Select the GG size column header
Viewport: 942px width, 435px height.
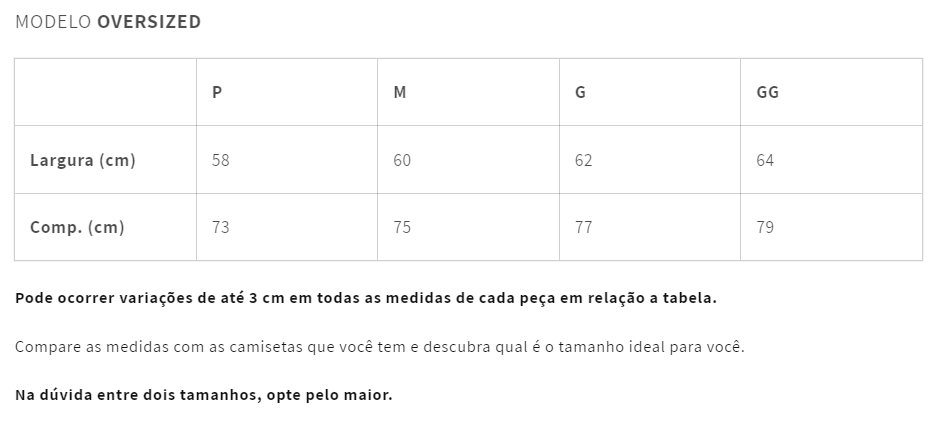[767, 92]
